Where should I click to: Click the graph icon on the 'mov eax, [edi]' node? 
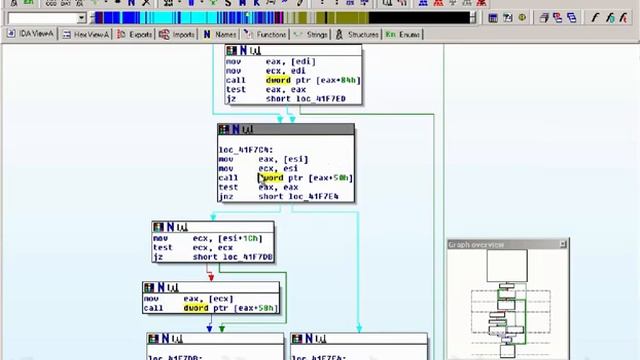(x=255, y=51)
